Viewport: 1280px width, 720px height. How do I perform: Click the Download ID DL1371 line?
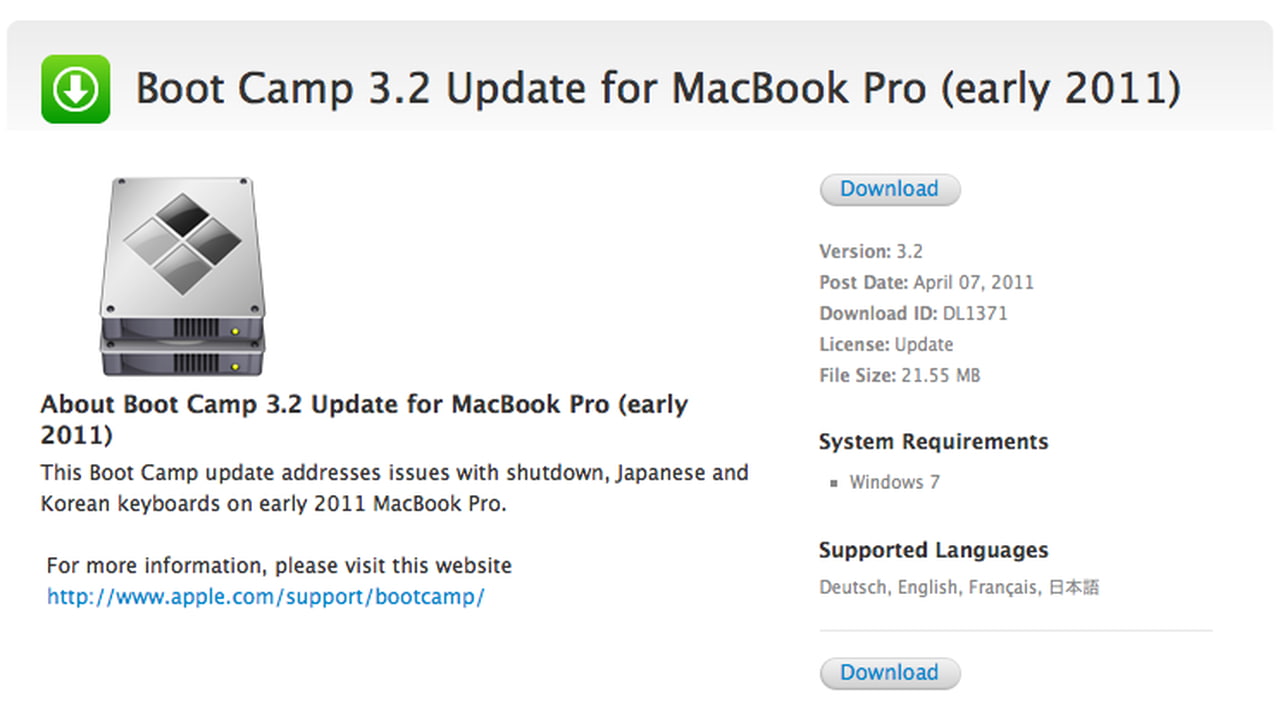click(913, 314)
